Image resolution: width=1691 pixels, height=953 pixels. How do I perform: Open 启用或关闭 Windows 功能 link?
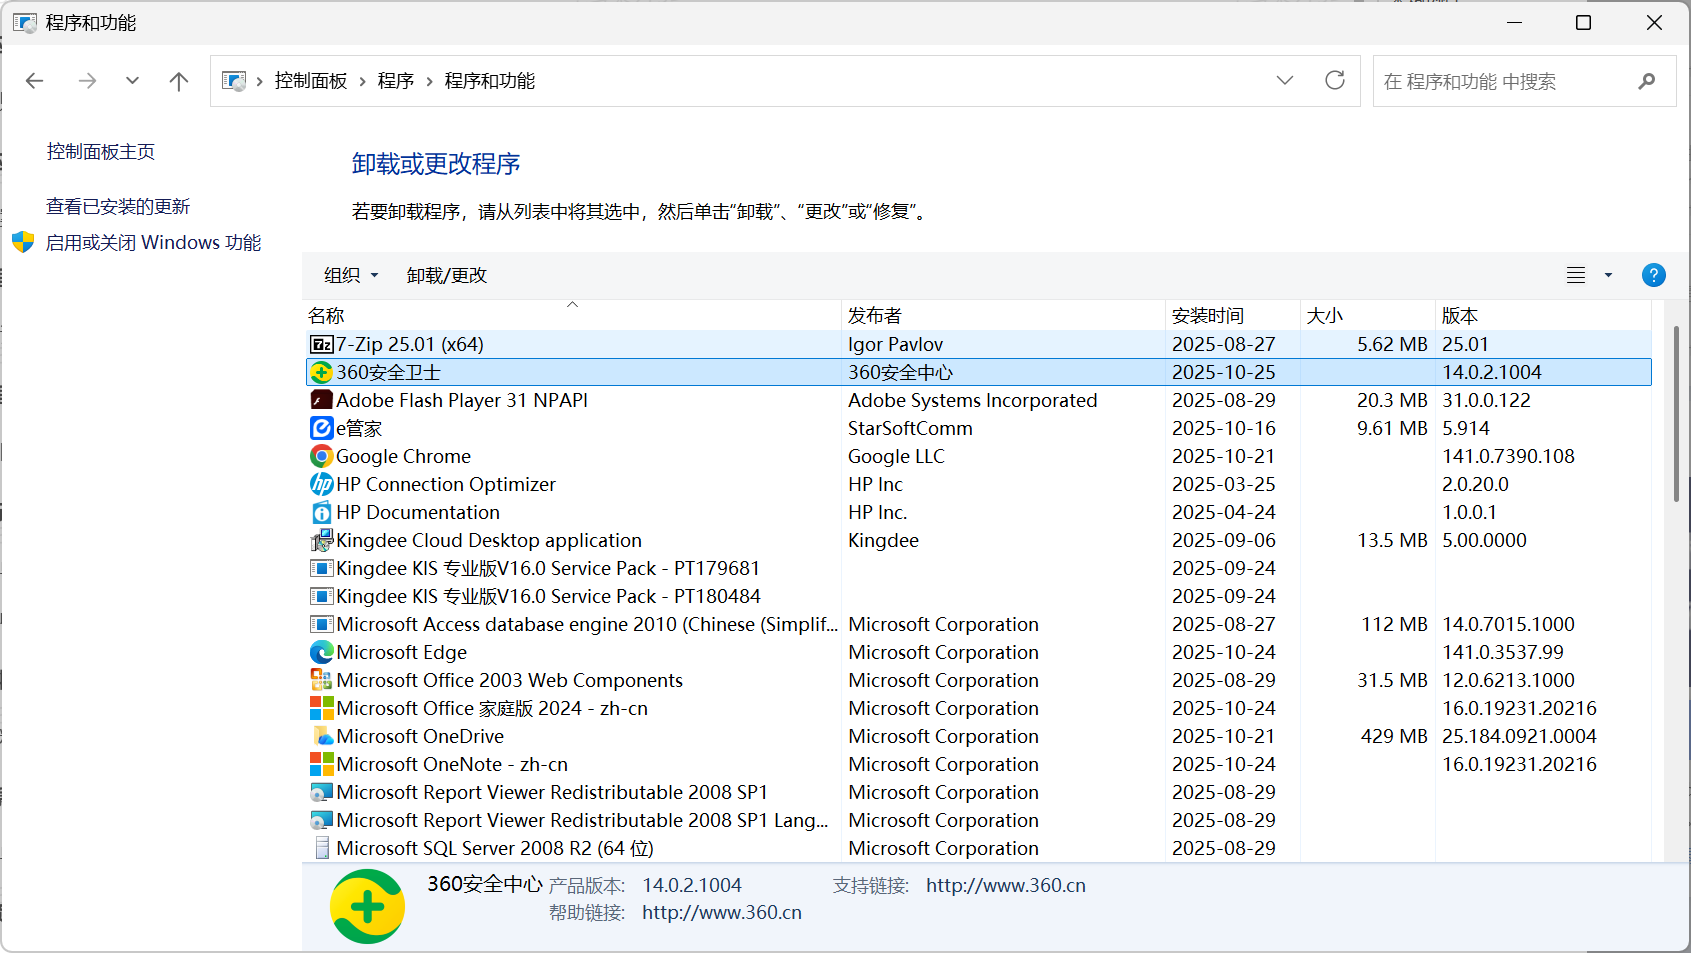coord(153,243)
